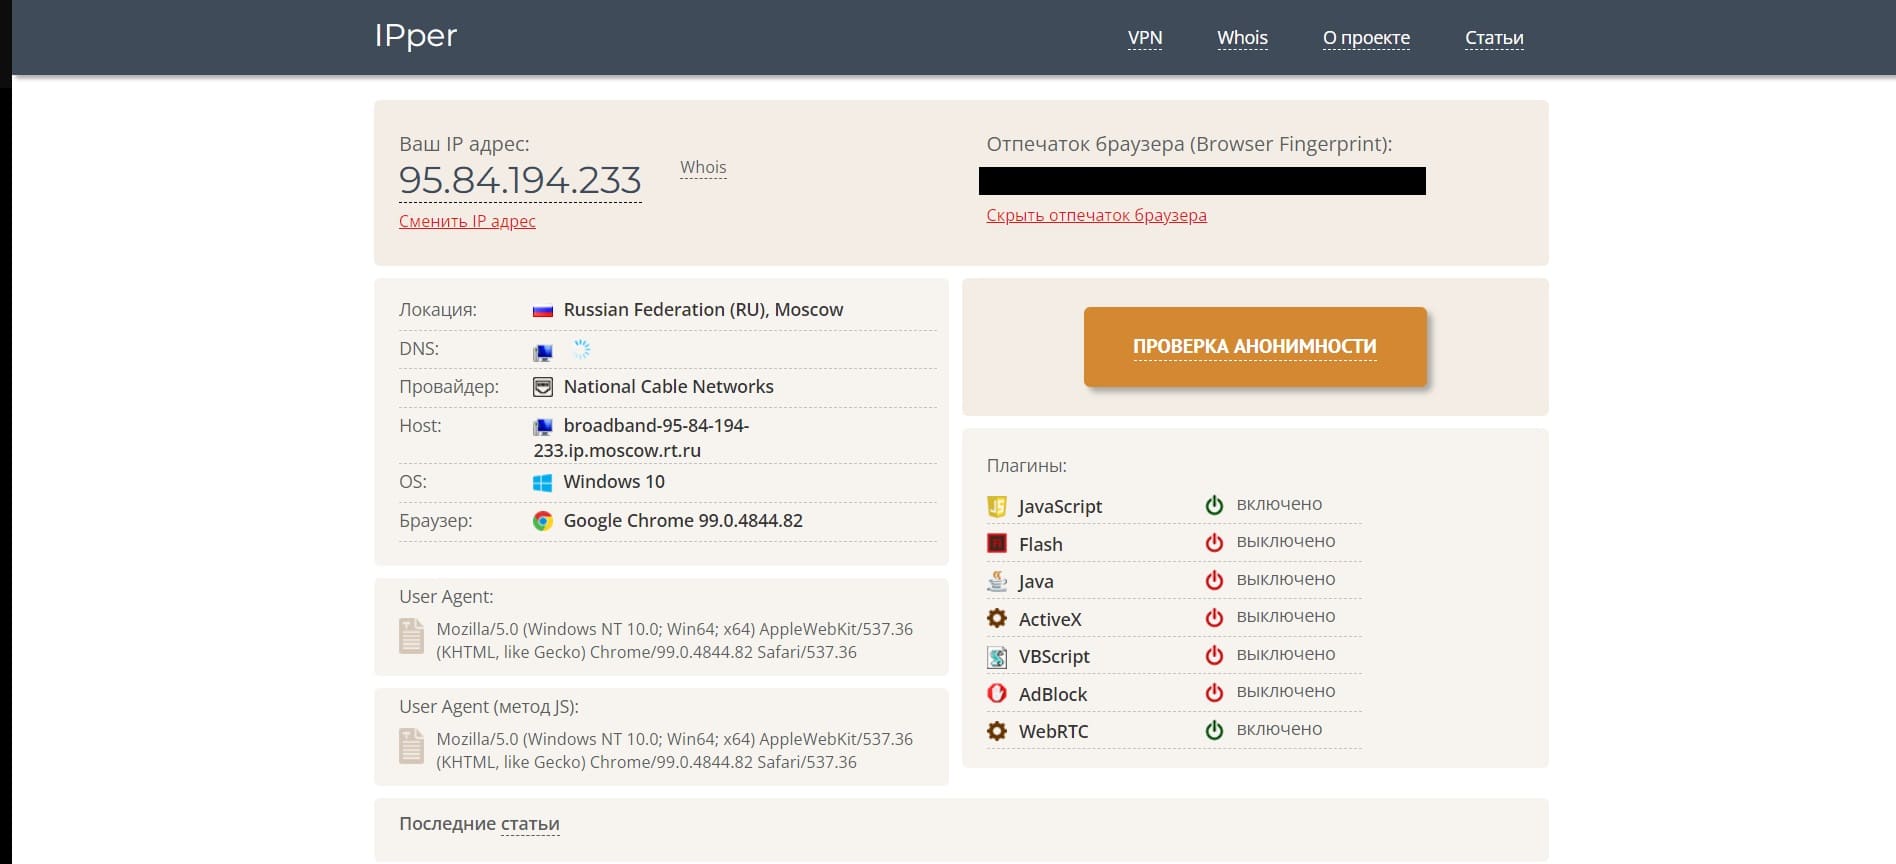The image size is (1896, 864).
Task: Click the VBScript plugin icon
Action: coord(996,657)
